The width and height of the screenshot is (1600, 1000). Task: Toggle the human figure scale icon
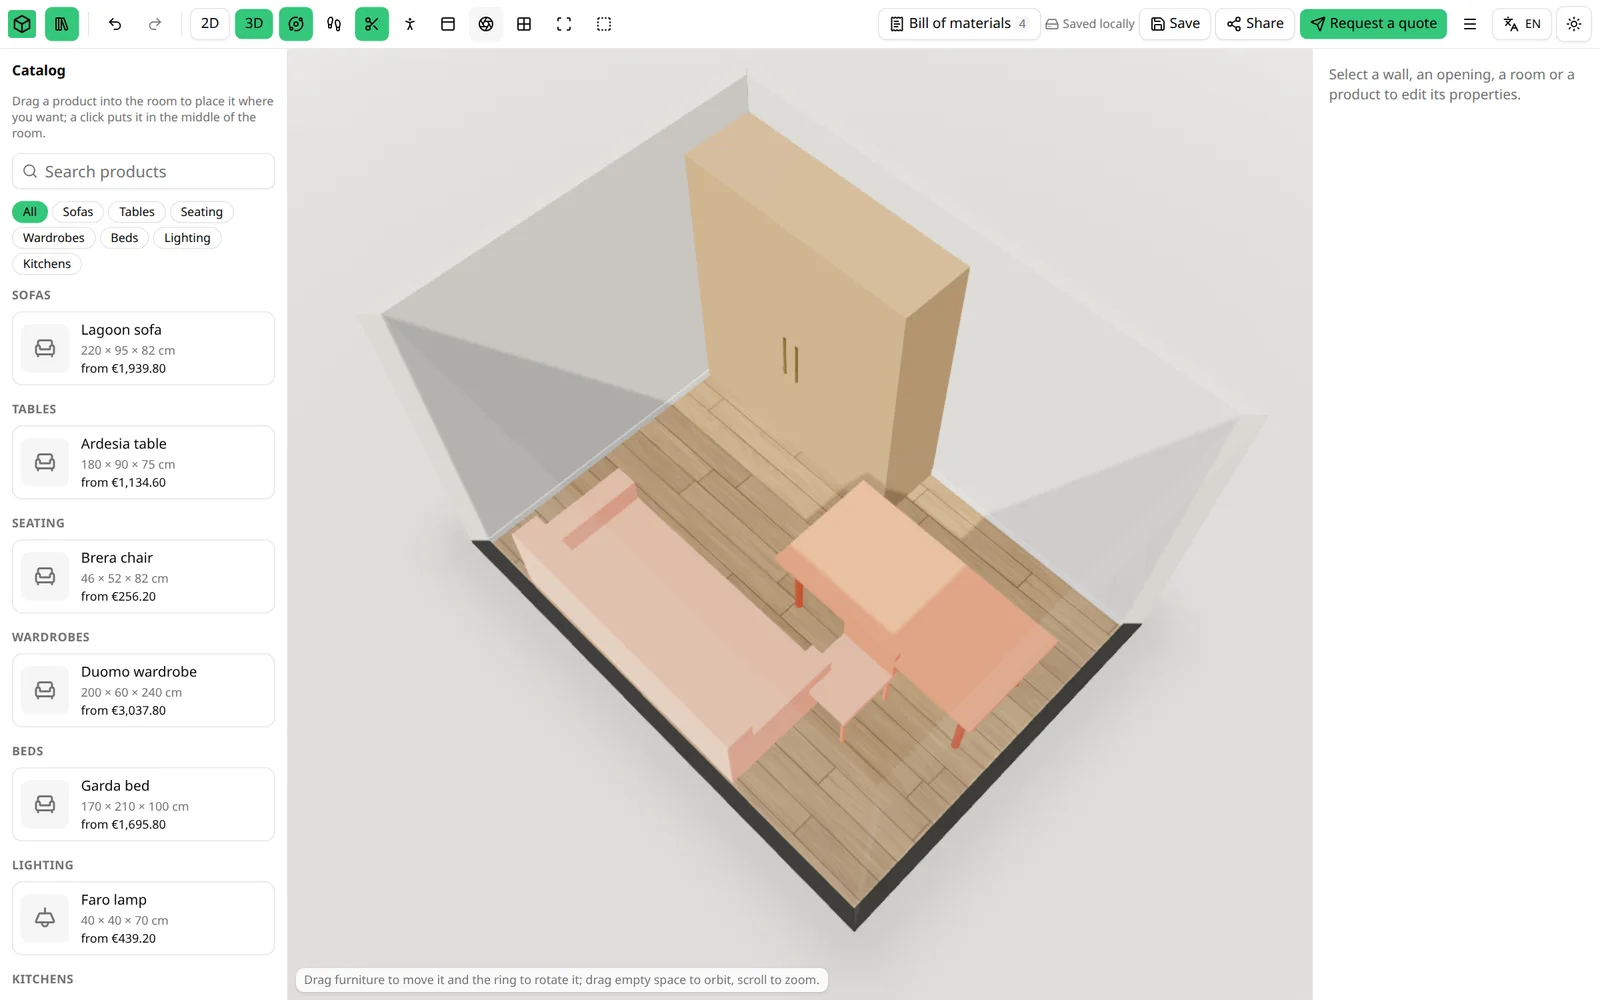[x=410, y=24]
